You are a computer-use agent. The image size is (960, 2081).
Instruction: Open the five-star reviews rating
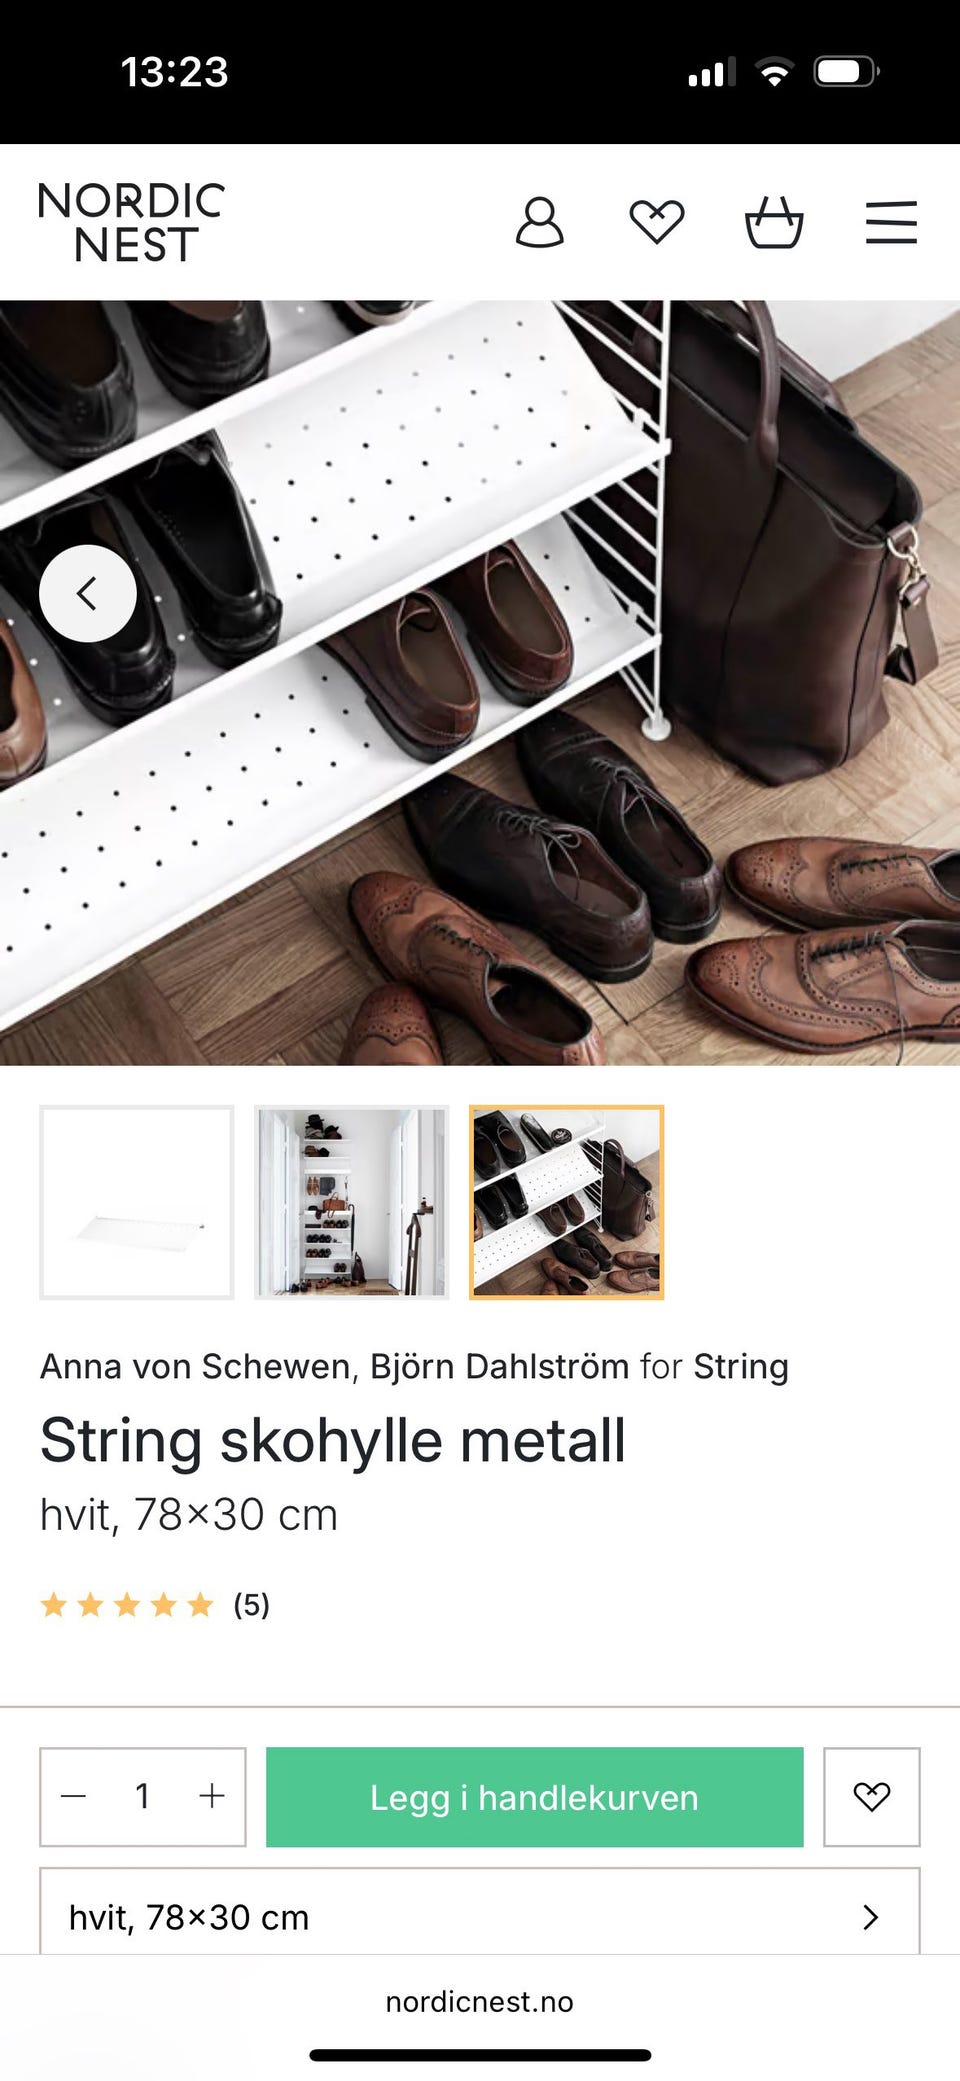point(155,1605)
